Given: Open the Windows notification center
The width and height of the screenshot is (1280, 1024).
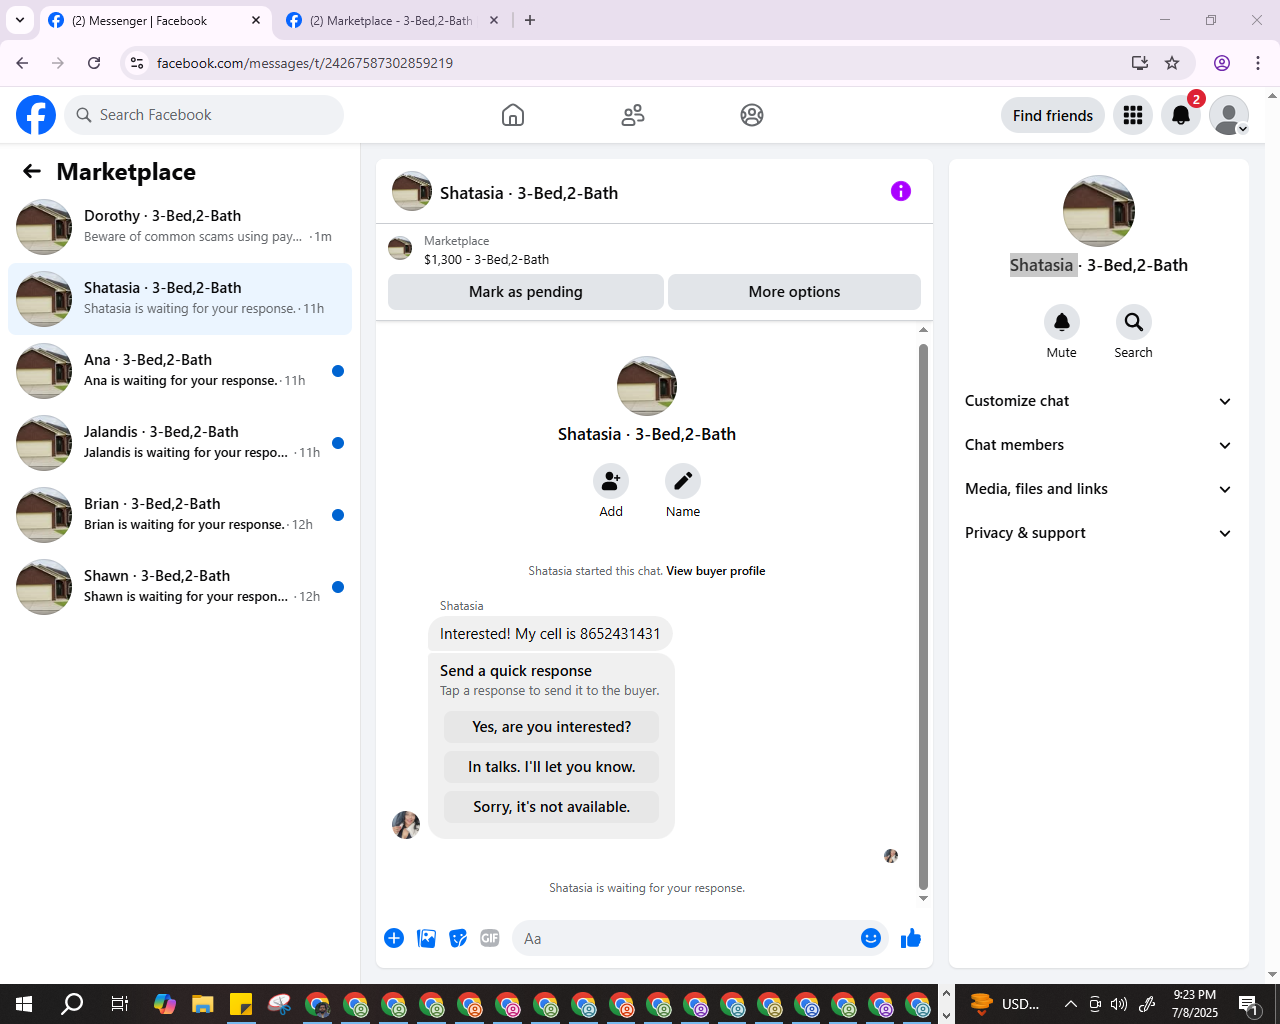Looking at the screenshot, I should tap(1249, 1004).
